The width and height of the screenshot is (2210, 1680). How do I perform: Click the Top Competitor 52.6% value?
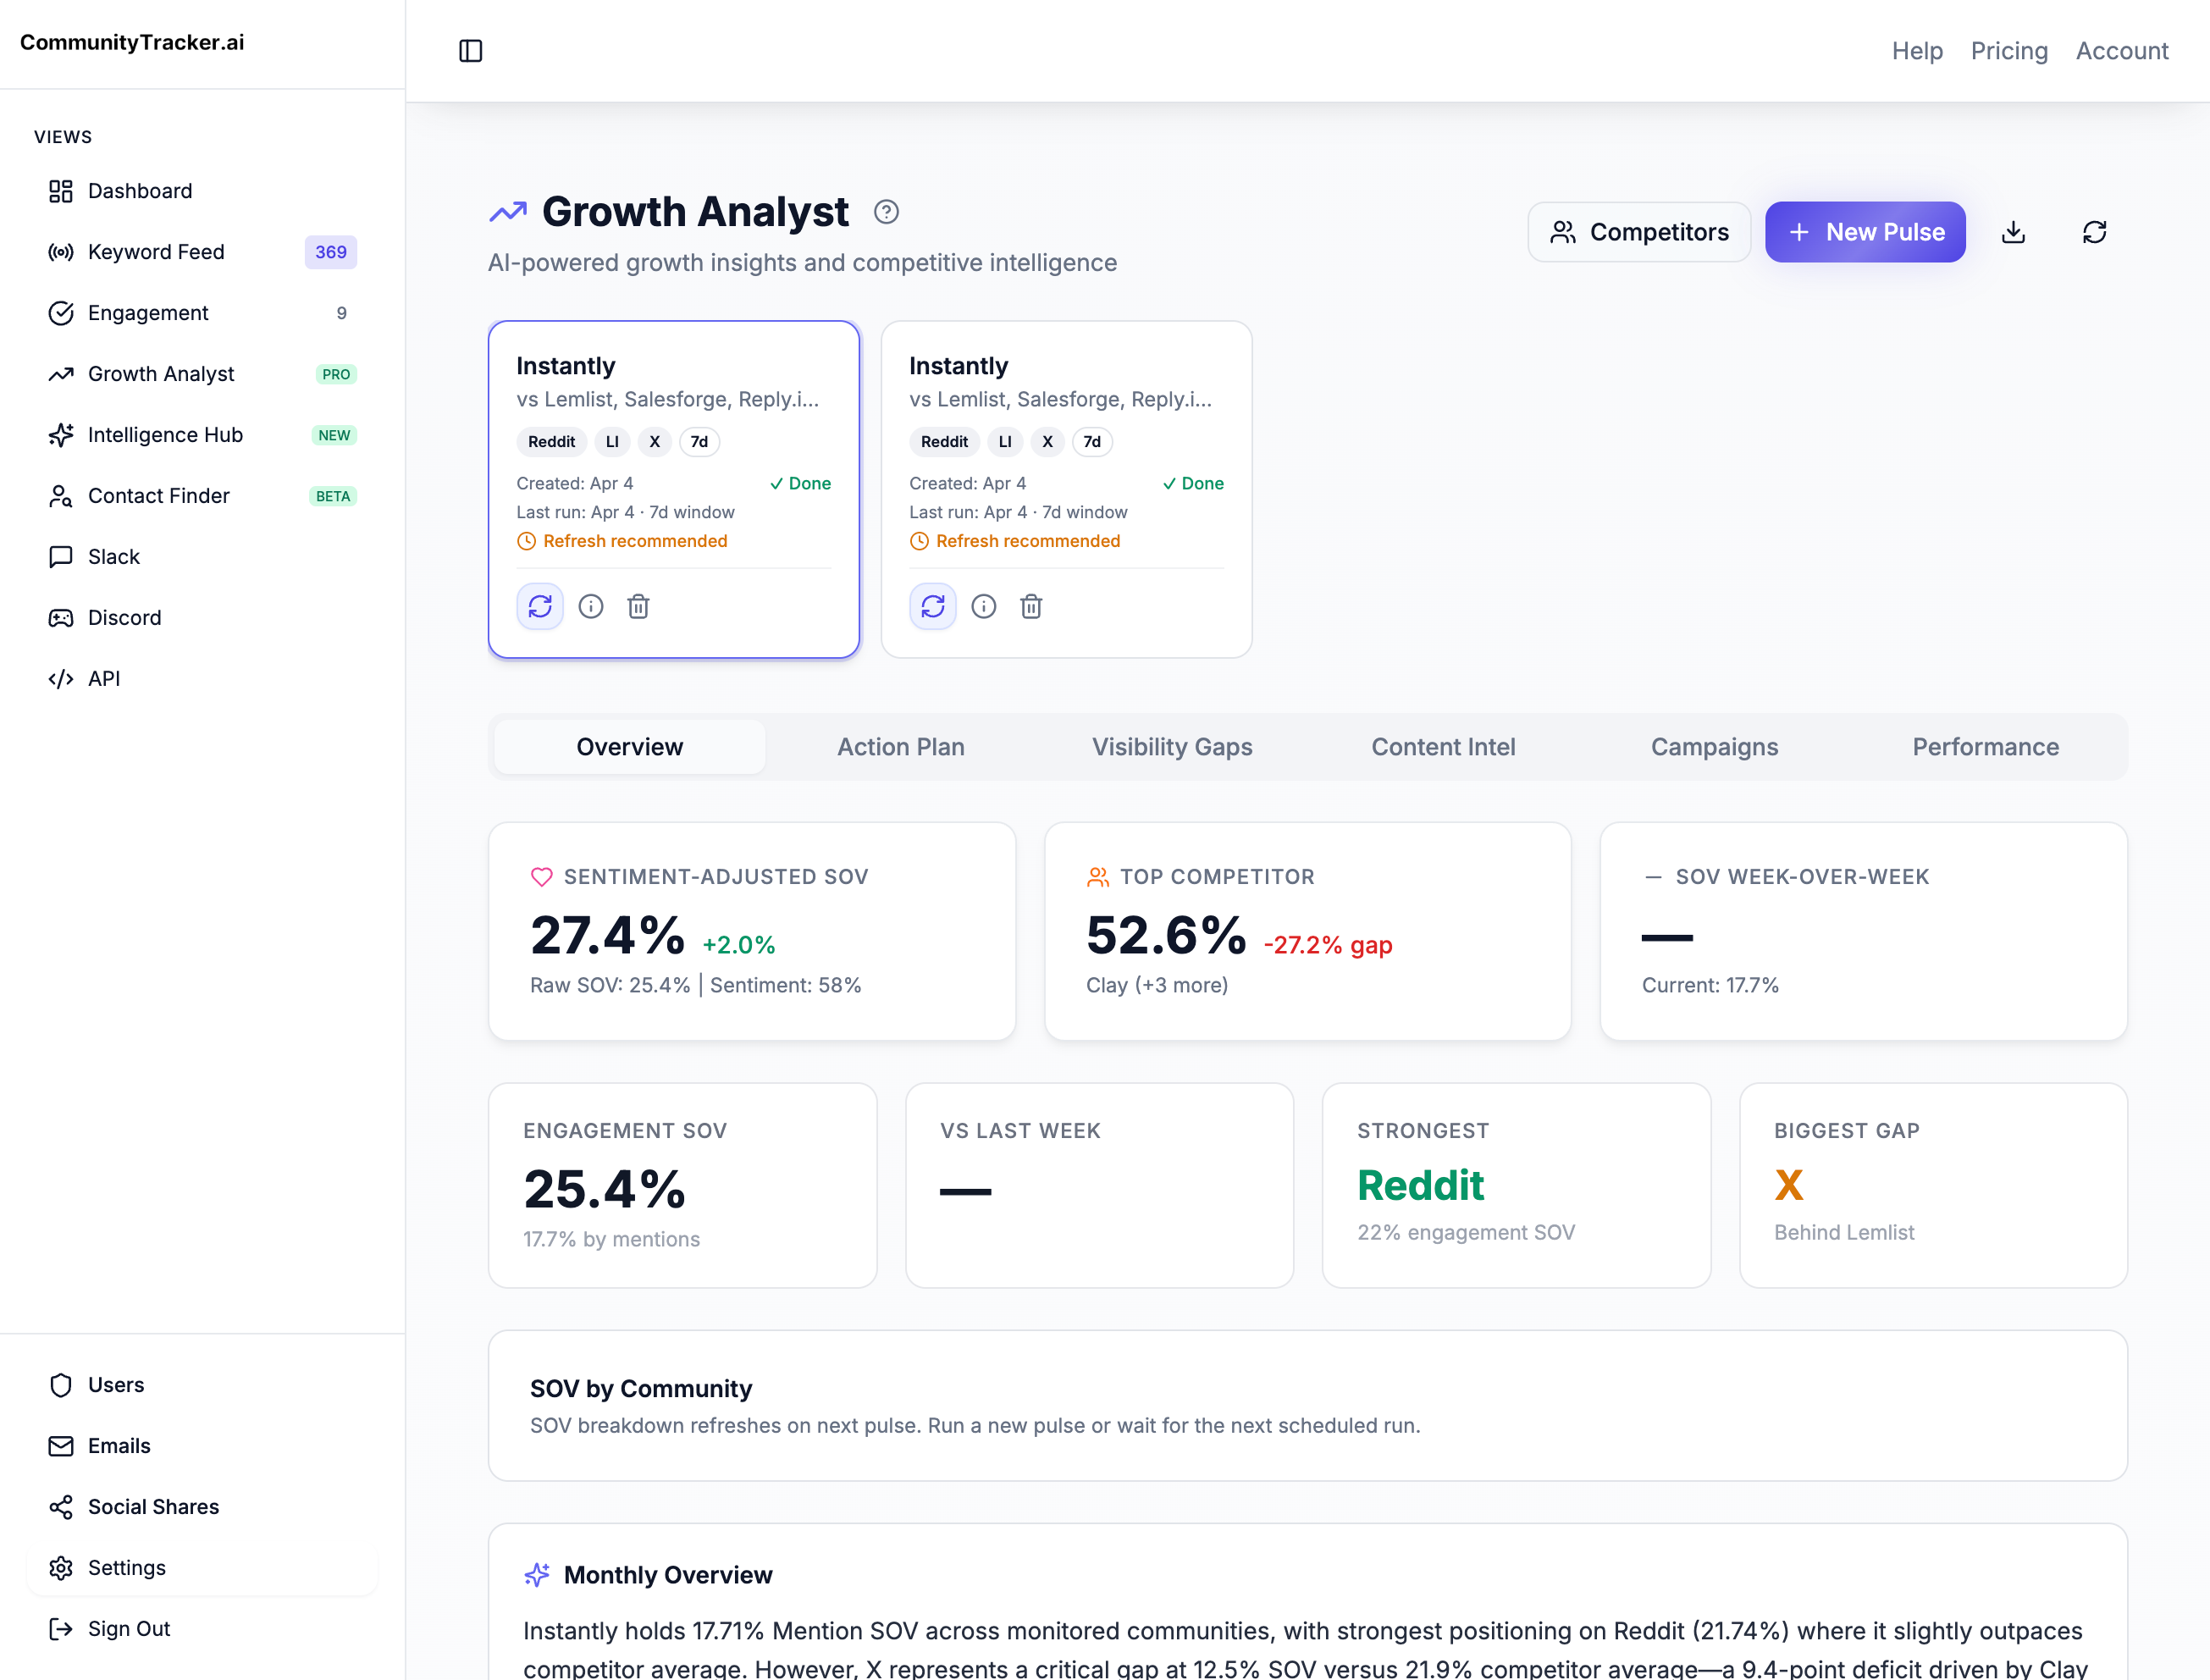[1166, 936]
